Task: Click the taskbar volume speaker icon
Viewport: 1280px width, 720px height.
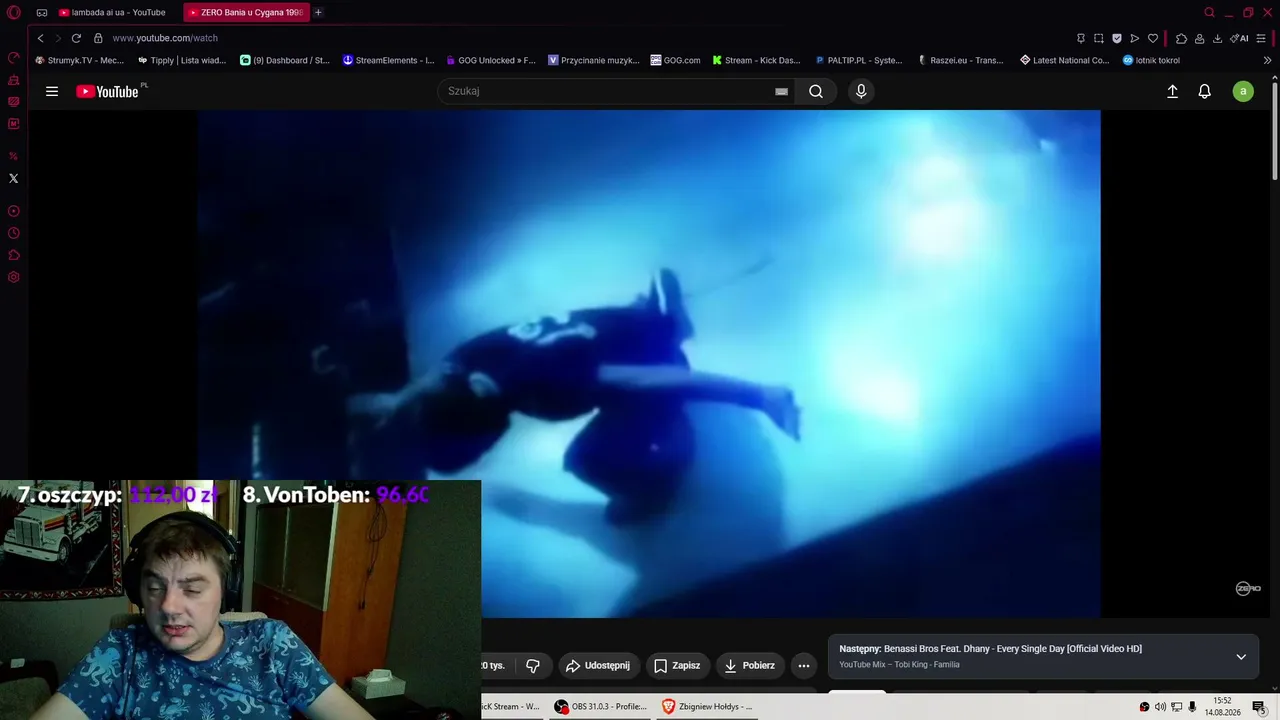Action: (1160, 707)
